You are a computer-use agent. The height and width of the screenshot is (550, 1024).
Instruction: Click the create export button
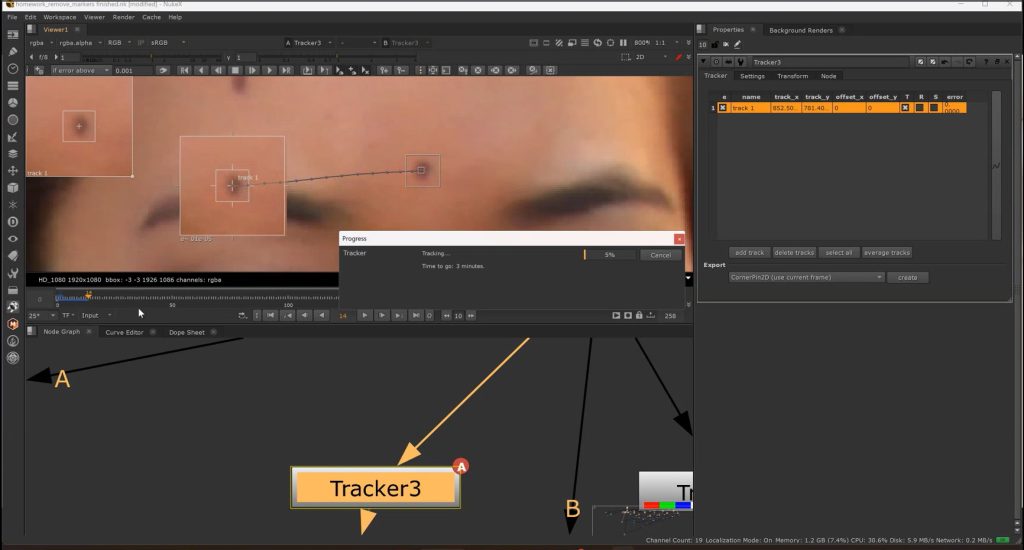click(x=907, y=278)
